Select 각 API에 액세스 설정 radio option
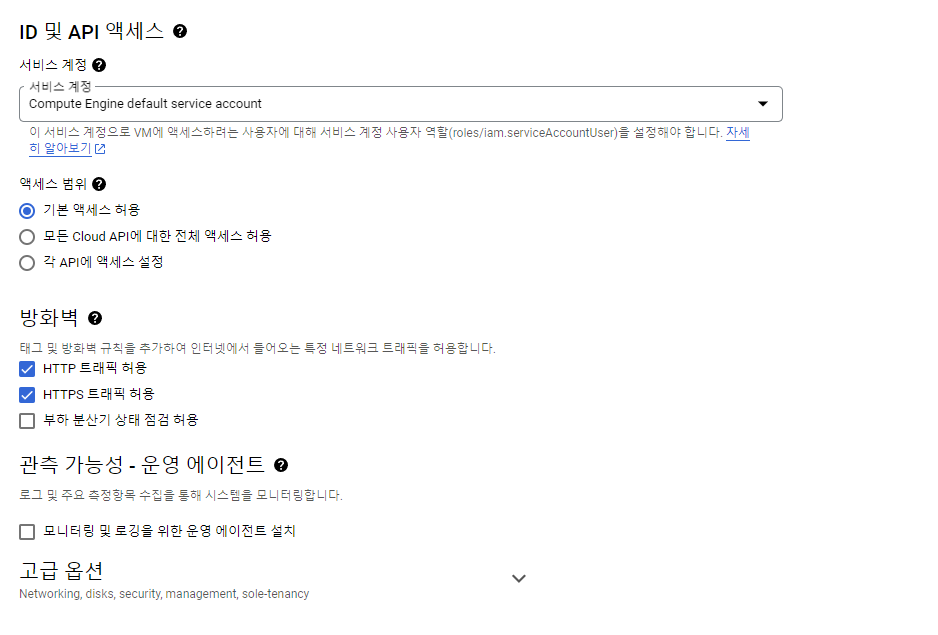The height and width of the screenshot is (635, 938). click(x=27, y=263)
